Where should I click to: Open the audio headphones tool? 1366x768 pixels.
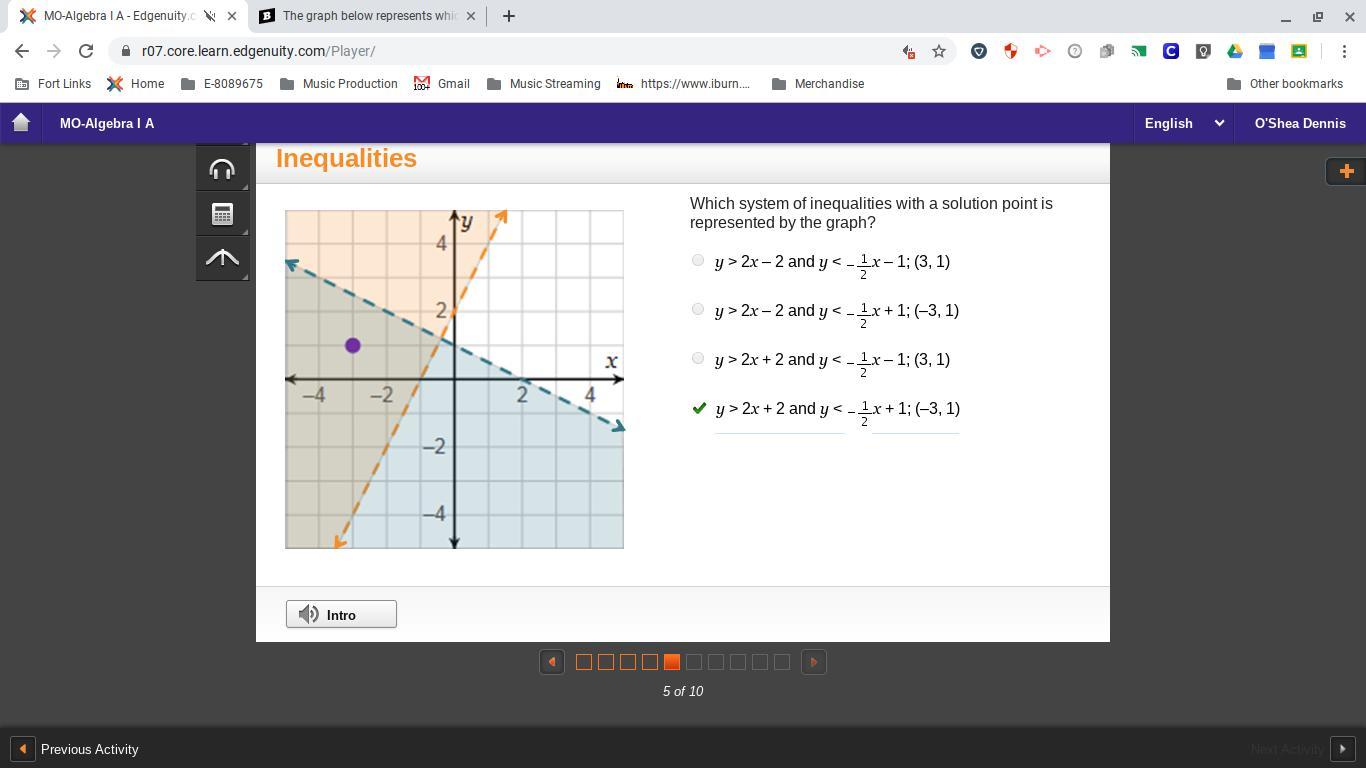[222, 170]
